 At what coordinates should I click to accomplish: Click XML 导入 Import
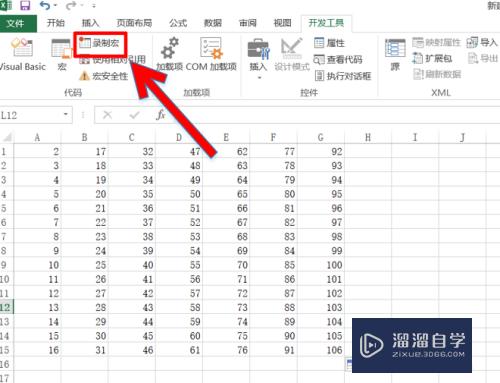click(482, 42)
